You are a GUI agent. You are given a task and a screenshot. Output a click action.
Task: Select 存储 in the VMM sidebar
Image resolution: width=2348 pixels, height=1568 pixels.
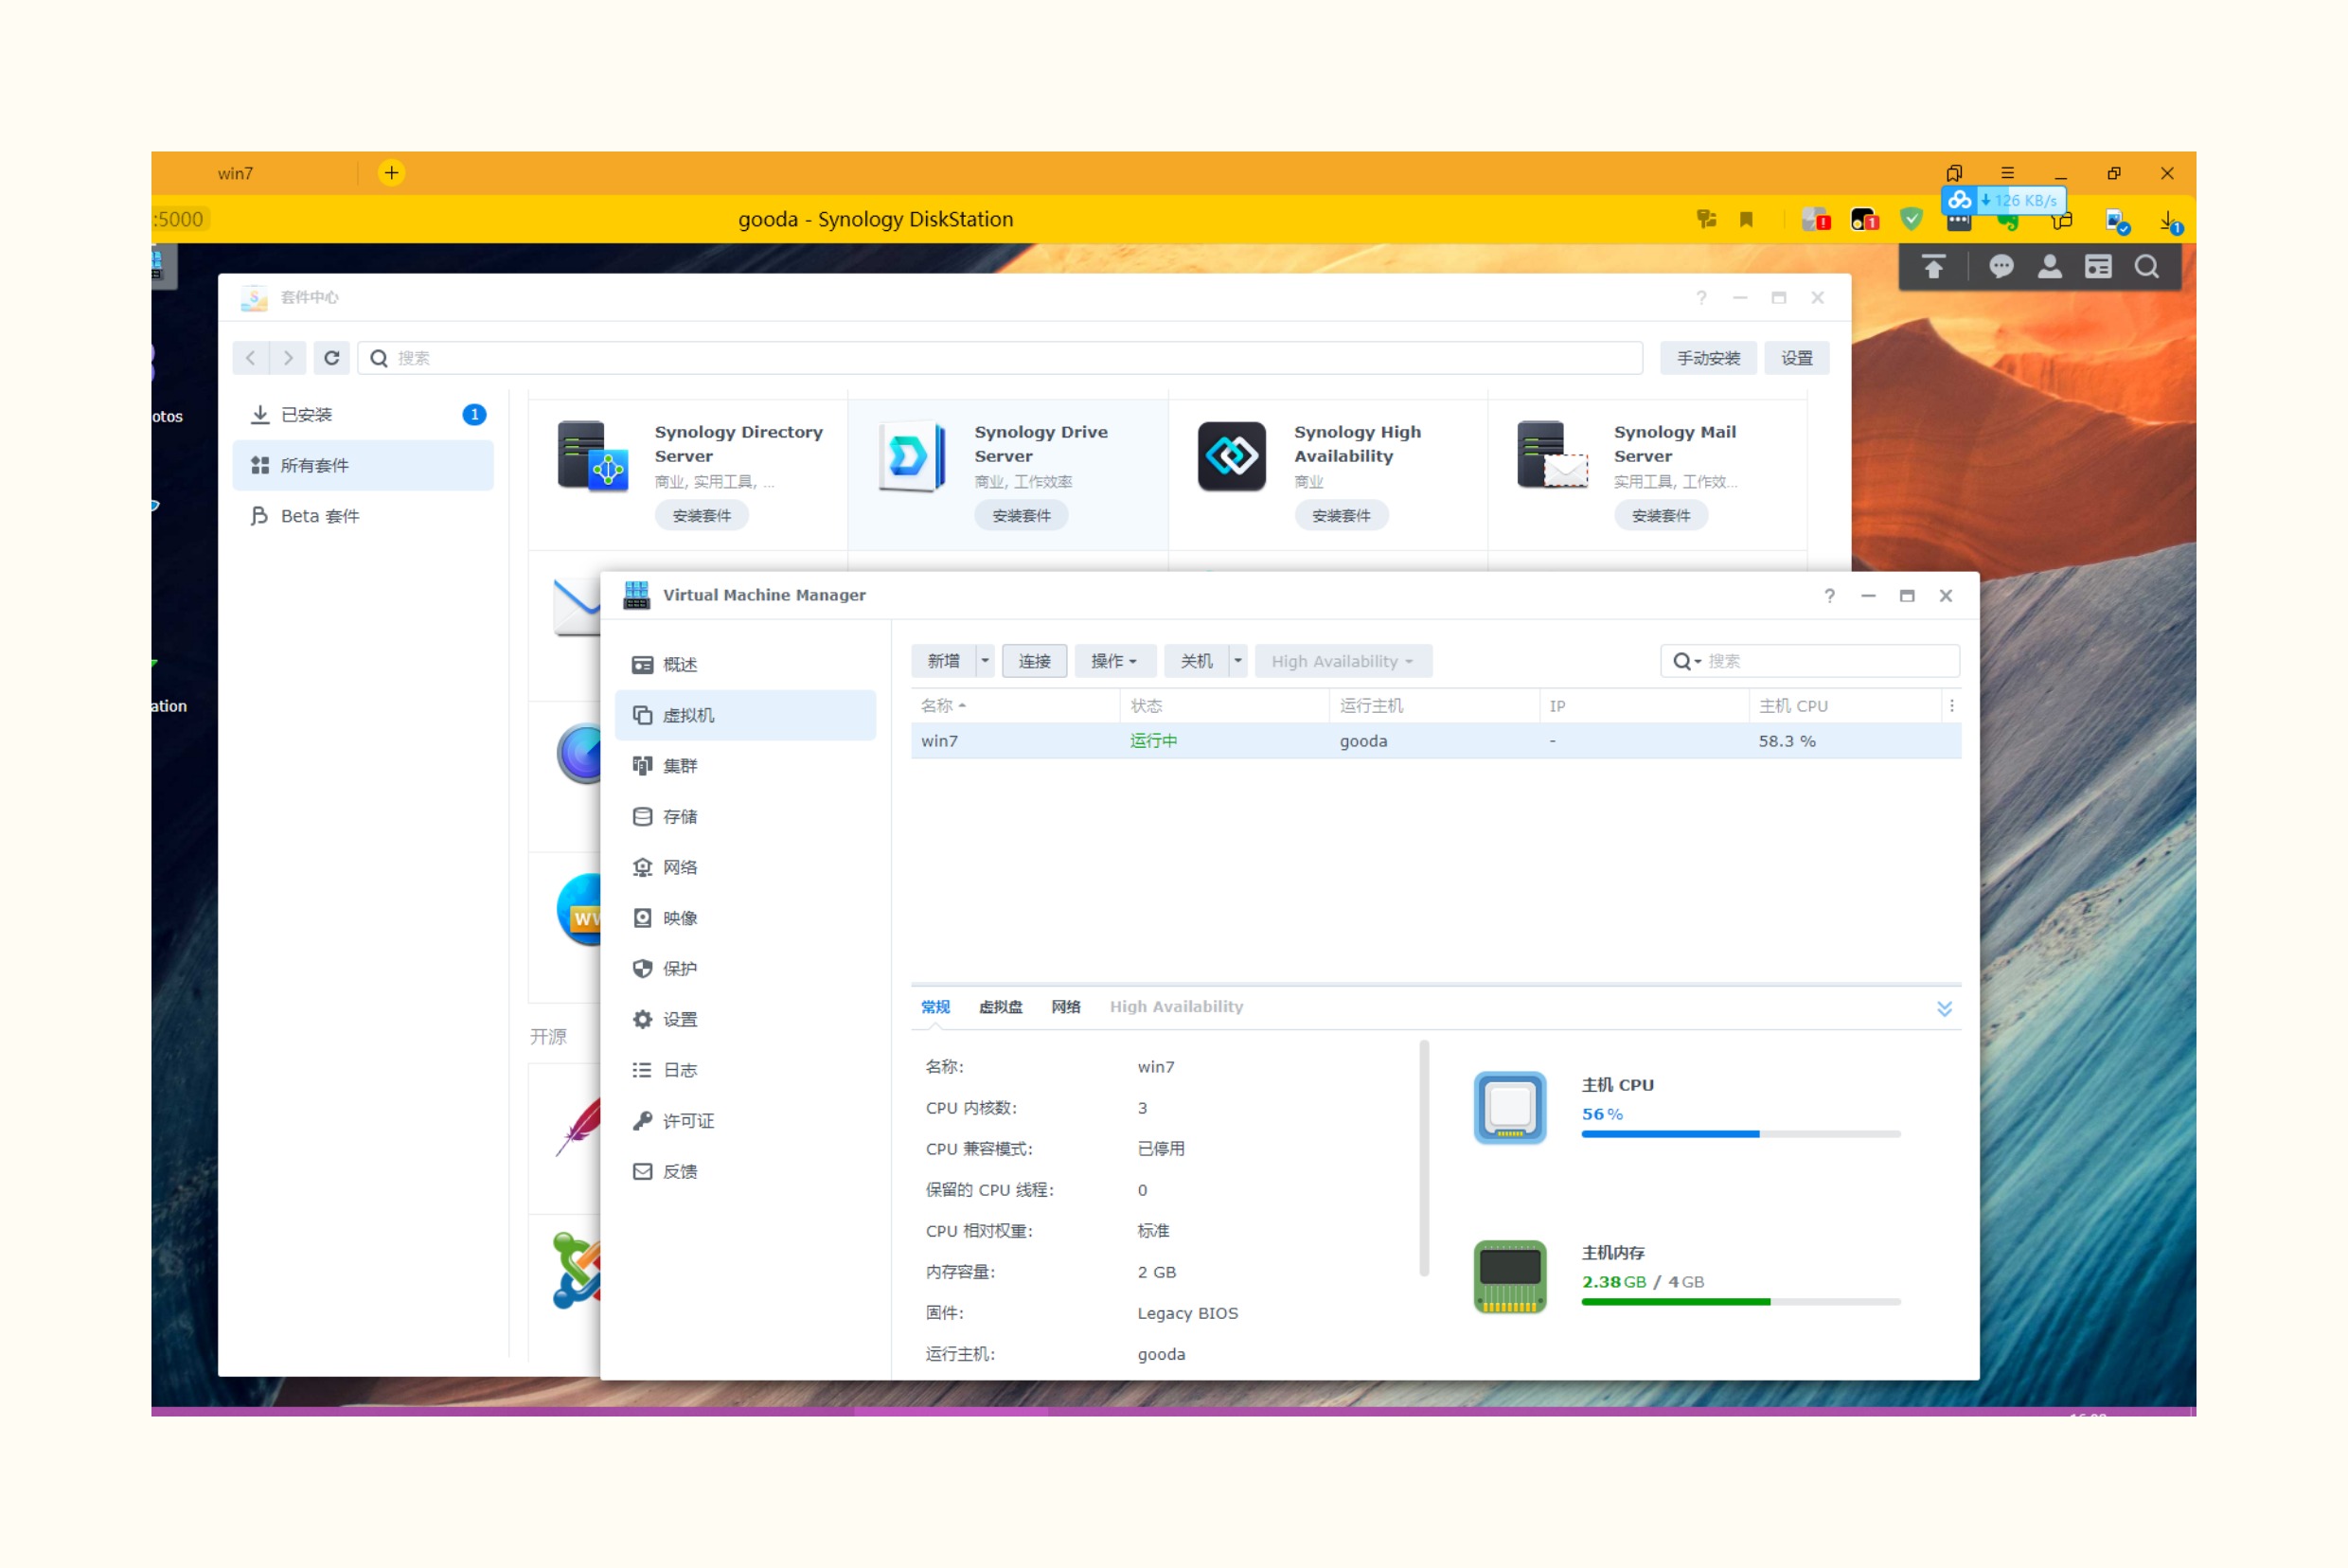(680, 817)
